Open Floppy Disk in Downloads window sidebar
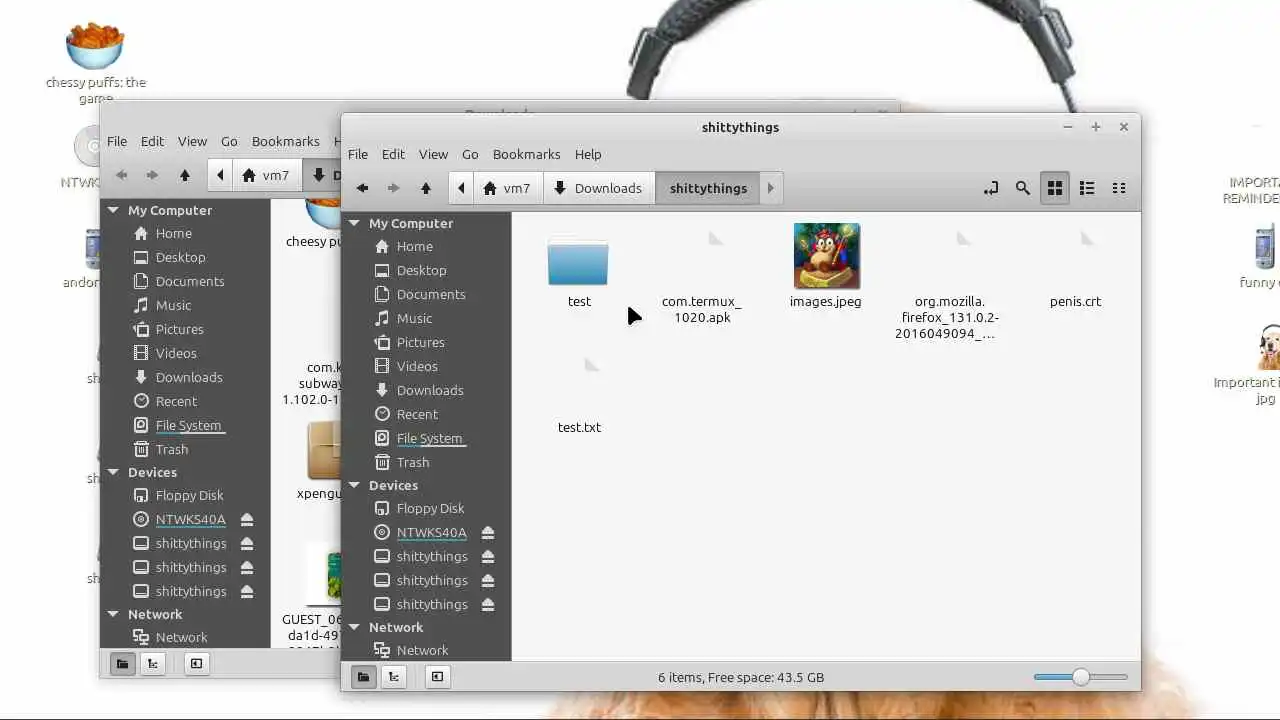 tap(189, 495)
